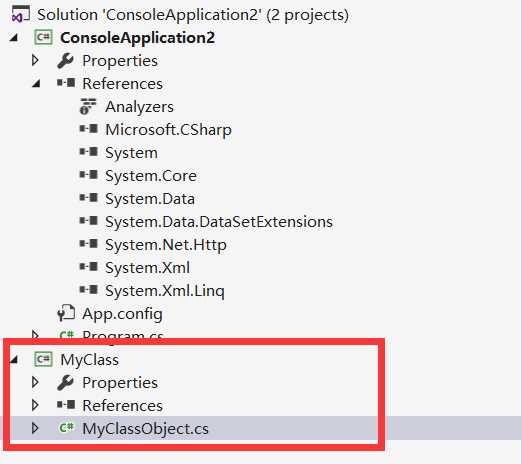
Task: Select Solution 'ConsoleApplication2' root node
Action: tap(193, 15)
